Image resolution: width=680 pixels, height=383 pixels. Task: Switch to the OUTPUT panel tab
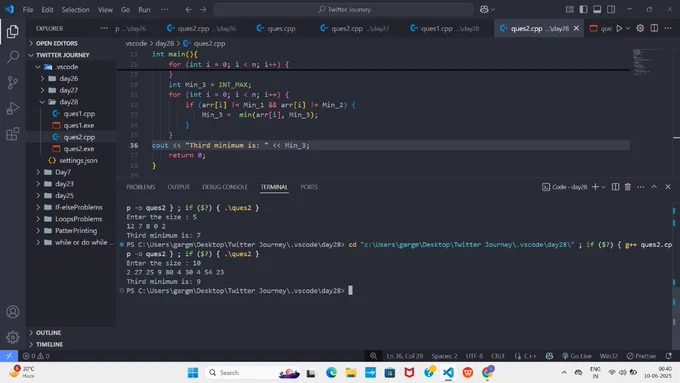[x=179, y=187]
